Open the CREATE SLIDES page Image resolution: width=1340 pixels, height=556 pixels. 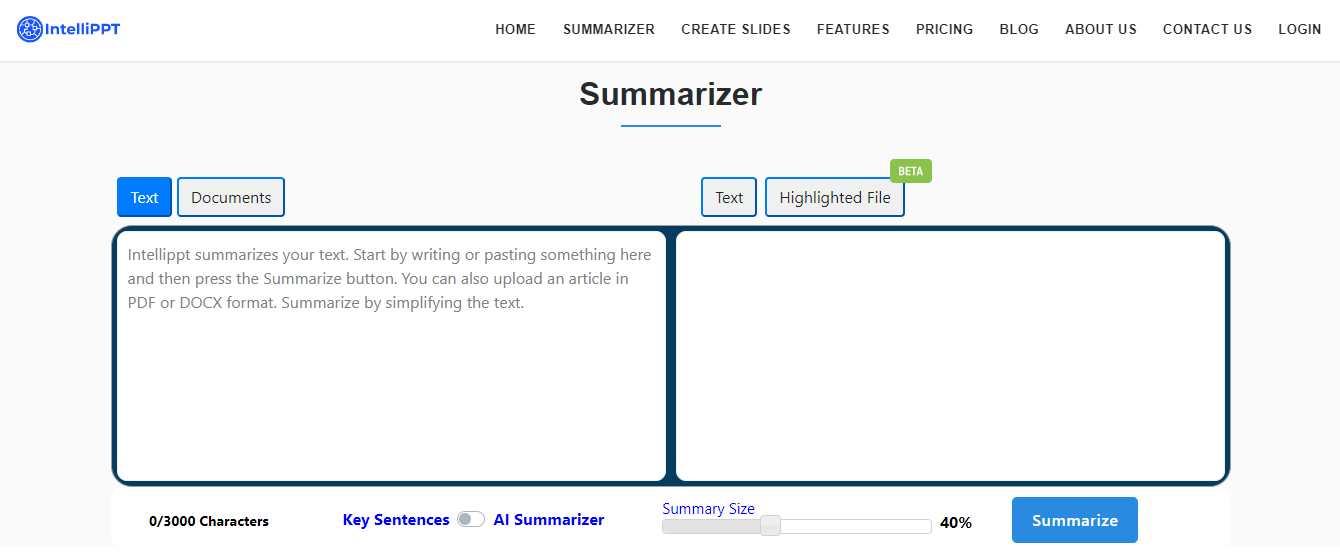(x=735, y=29)
